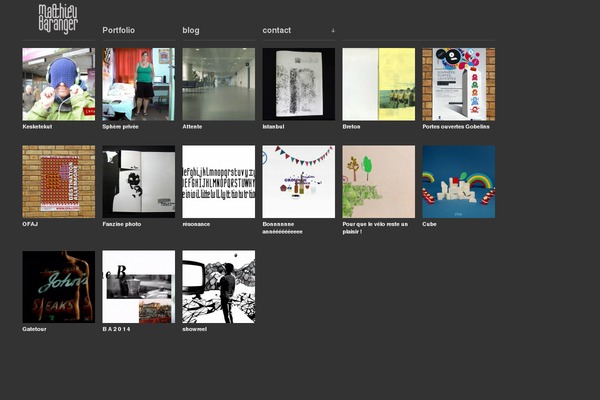
Task: Click the showreel title link
Action: coord(194,329)
